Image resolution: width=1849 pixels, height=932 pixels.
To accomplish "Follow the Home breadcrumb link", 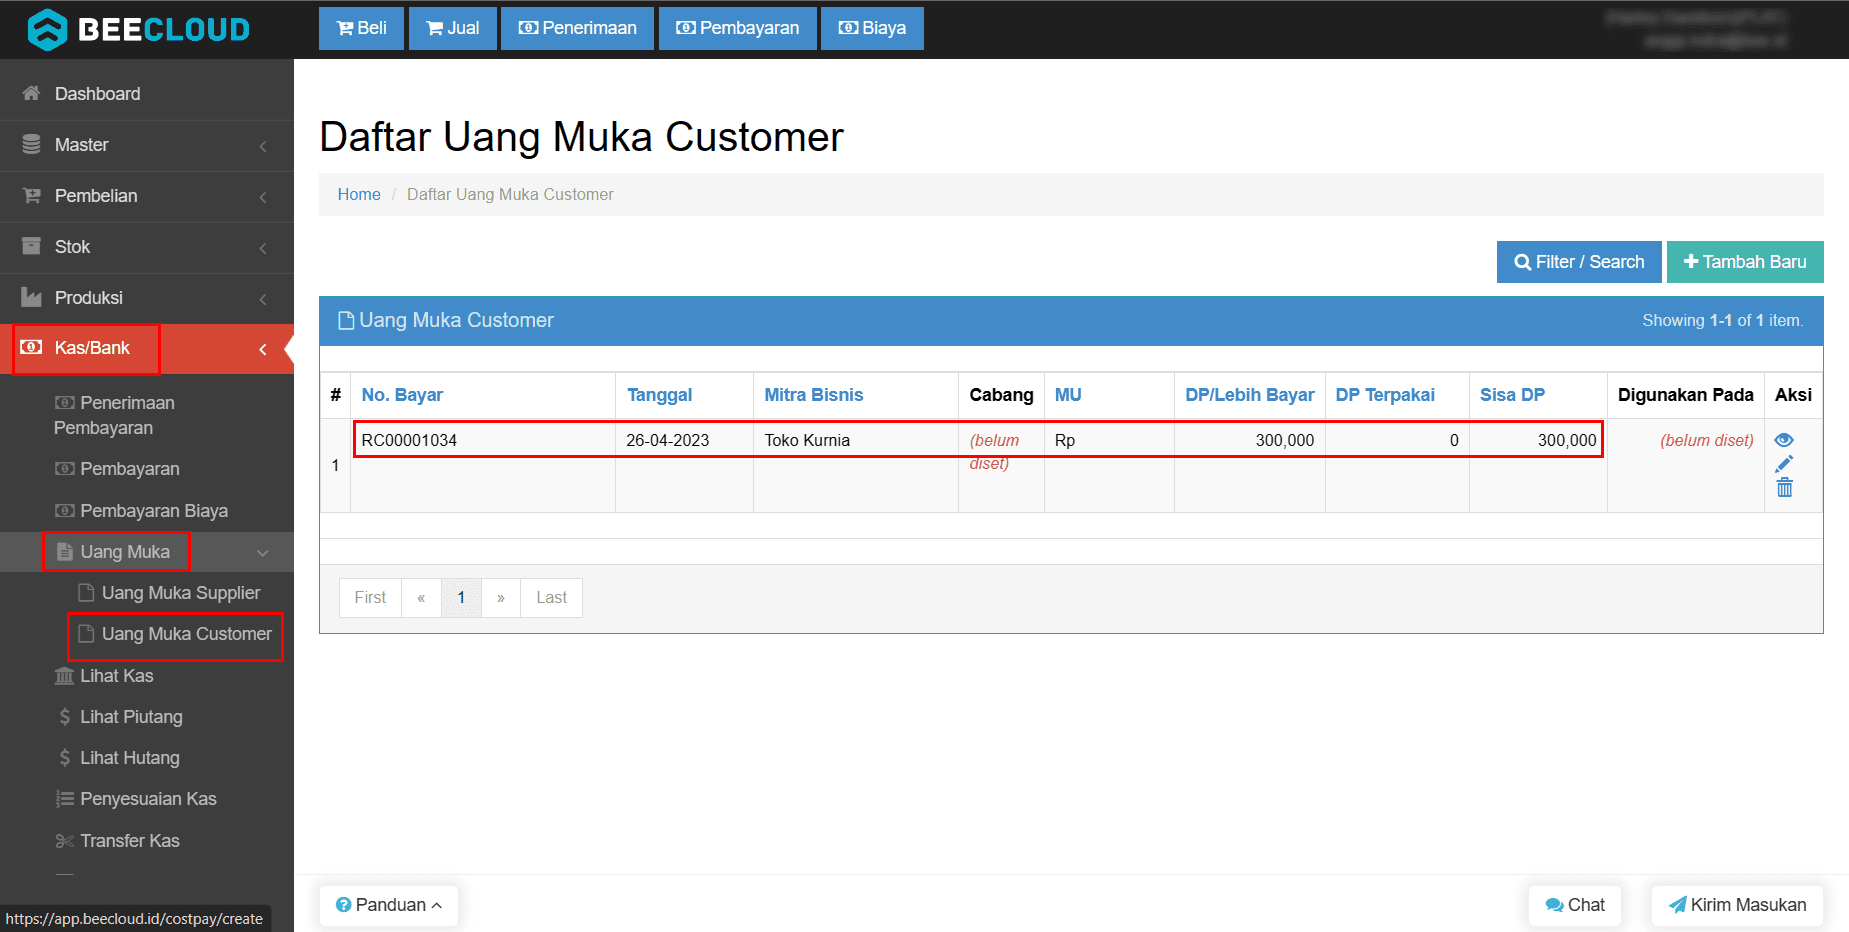I will (x=359, y=194).
